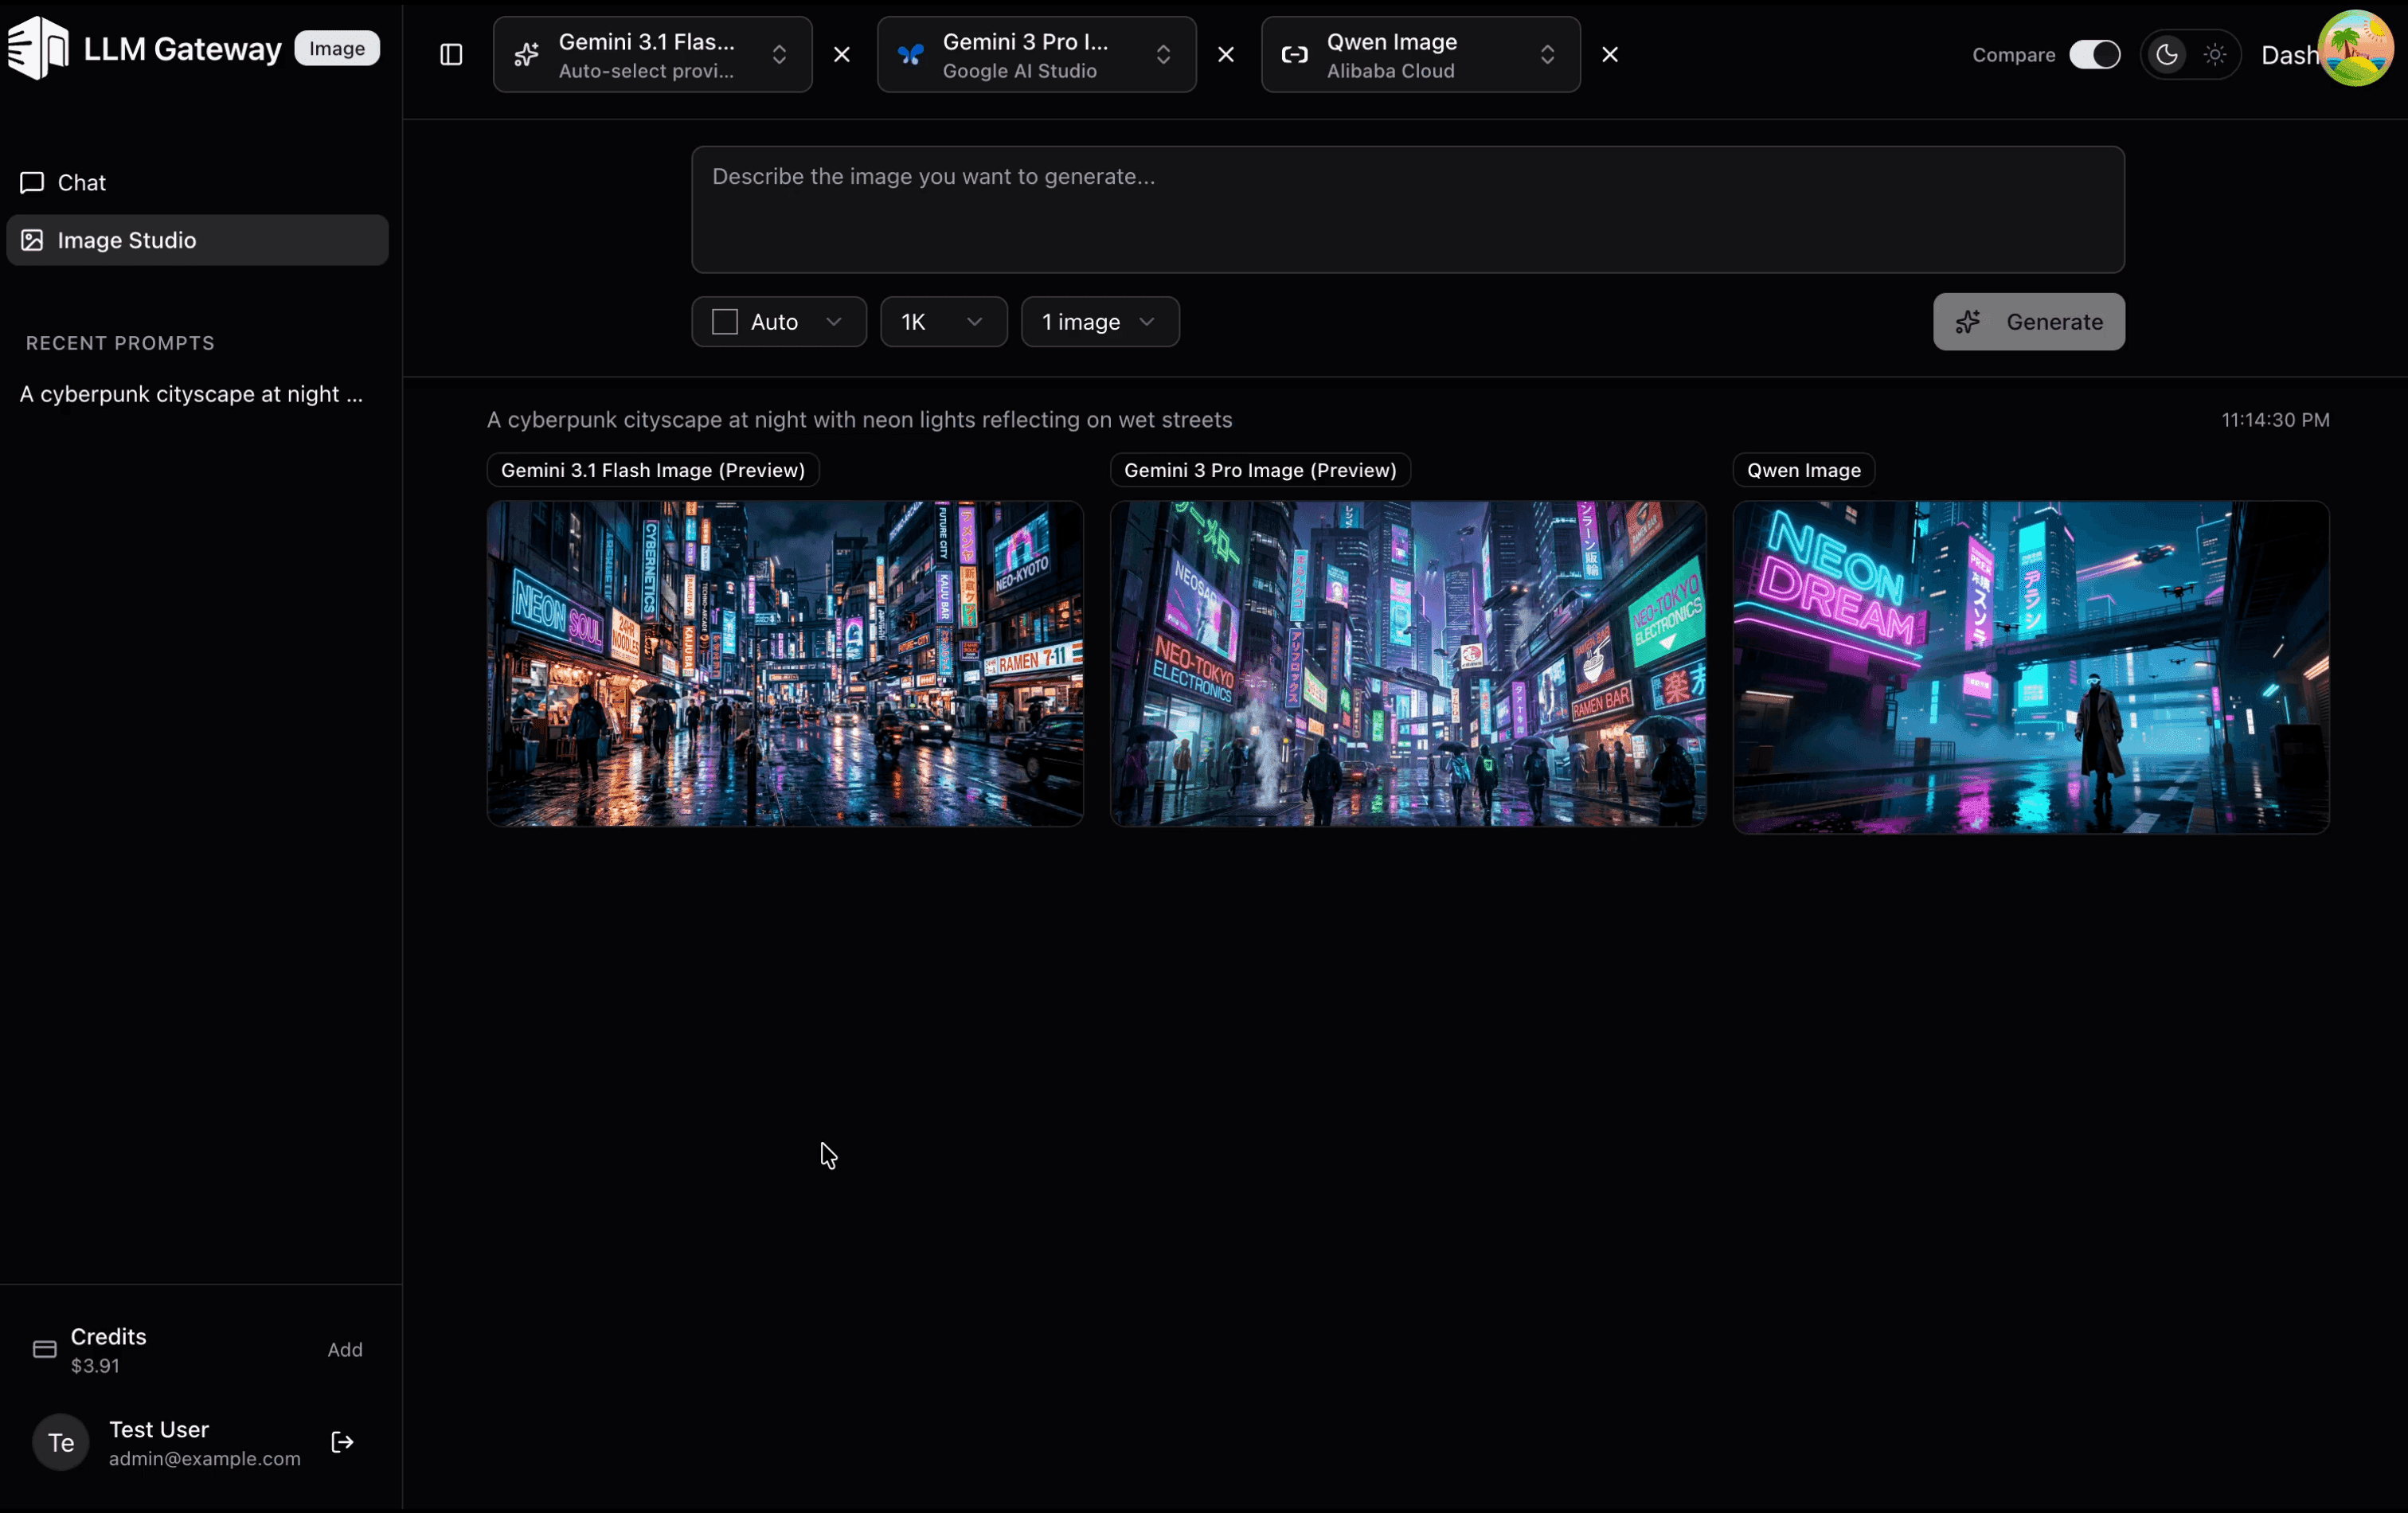Switch to dark mode moon icon
Image resolution: width=2408 pixels, height=1513 pixels.
click(x=2166, y=55)
